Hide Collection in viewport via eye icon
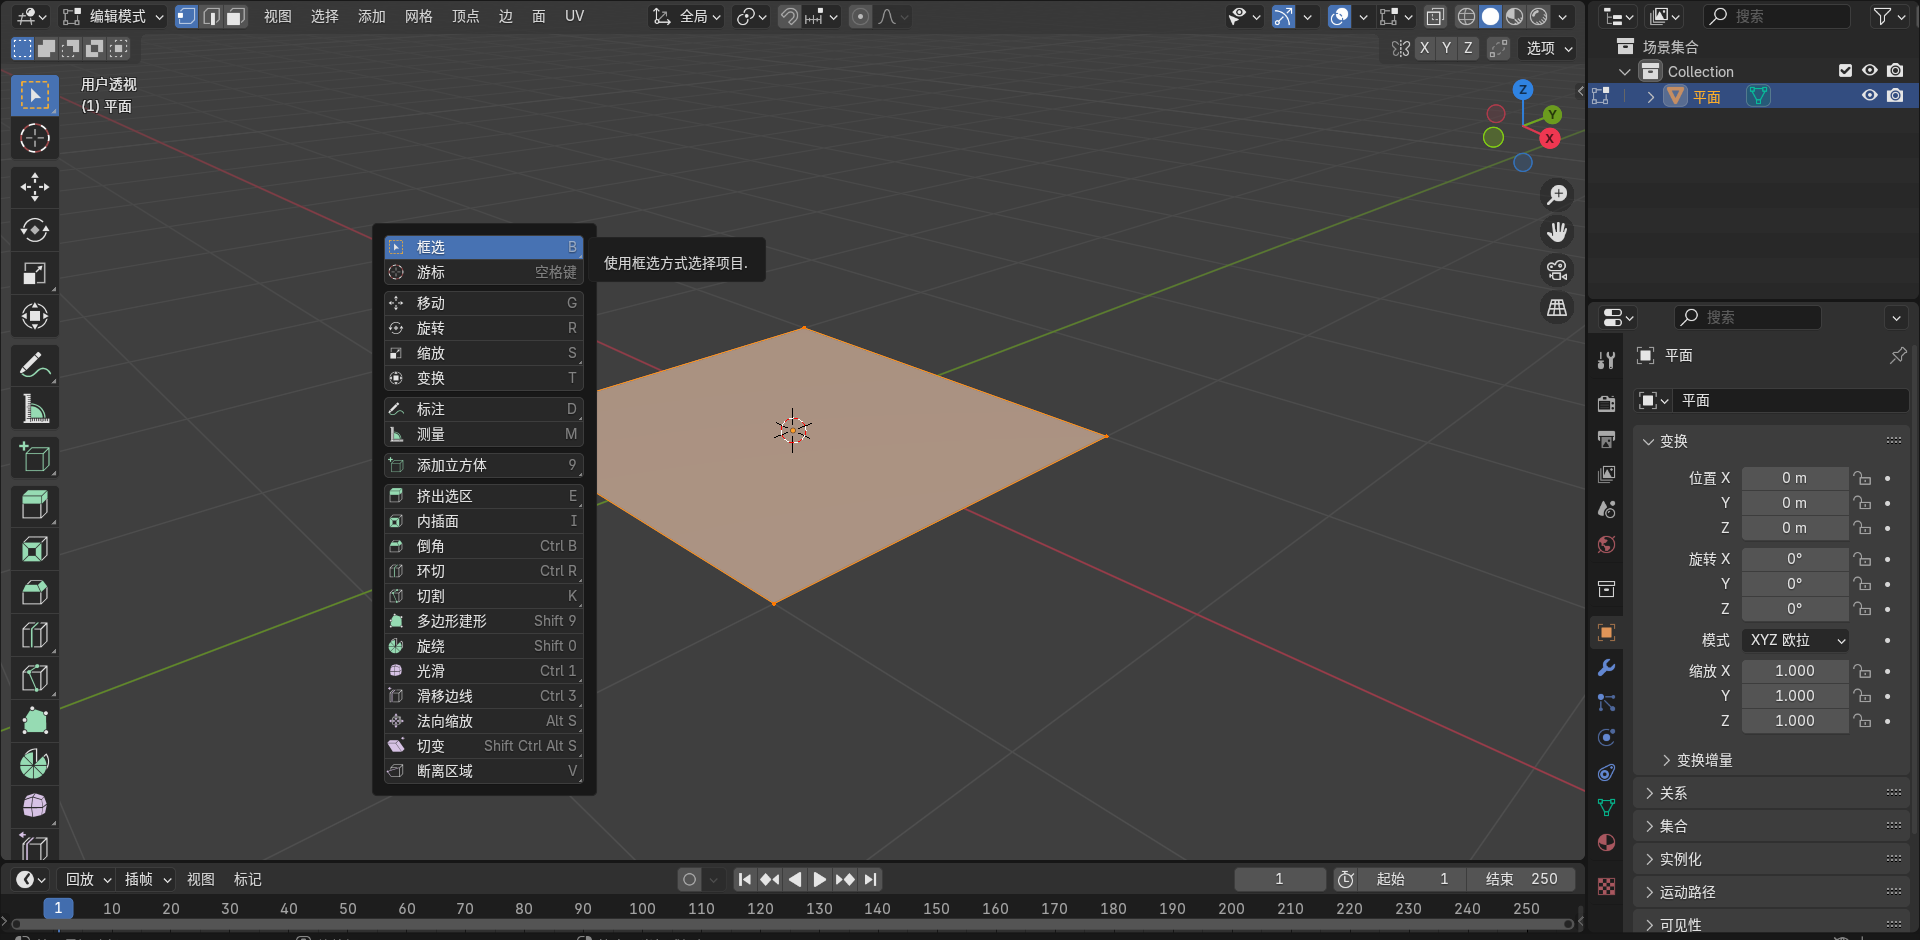1920x940 pixels. point(1869,71)
